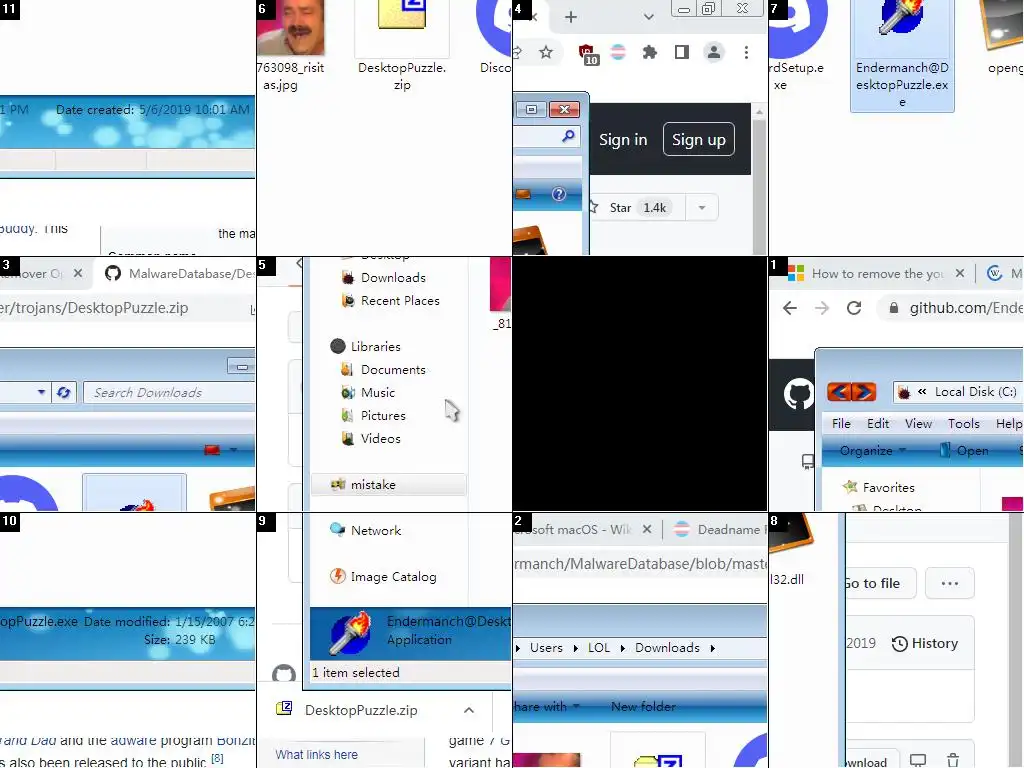The height and width of the screenshot is (768, 1024).
Task: Select Libraries in the navigation tree
Action: 366,346
